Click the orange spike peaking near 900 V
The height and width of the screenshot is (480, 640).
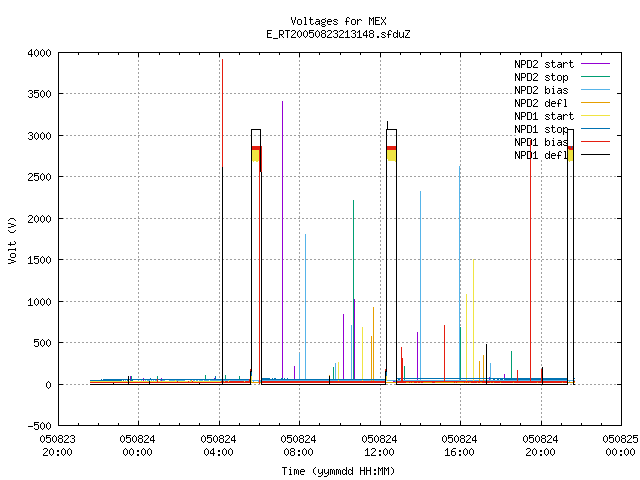373,343
